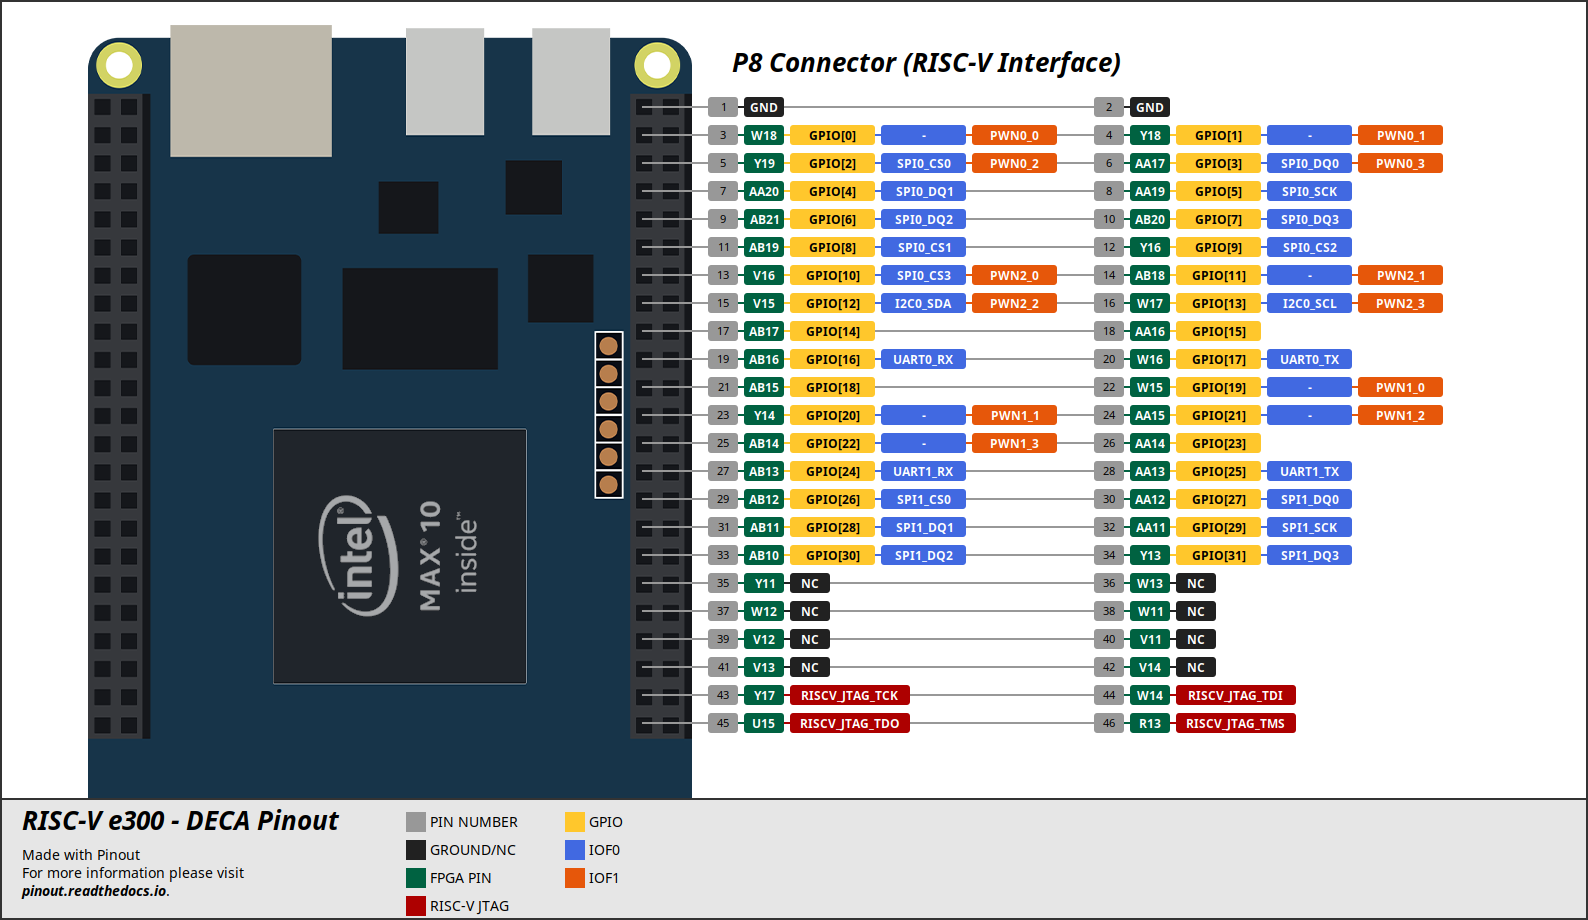Click the UART0_TX label
The width and height of the screenshot is (1588, 920).
1309,359
